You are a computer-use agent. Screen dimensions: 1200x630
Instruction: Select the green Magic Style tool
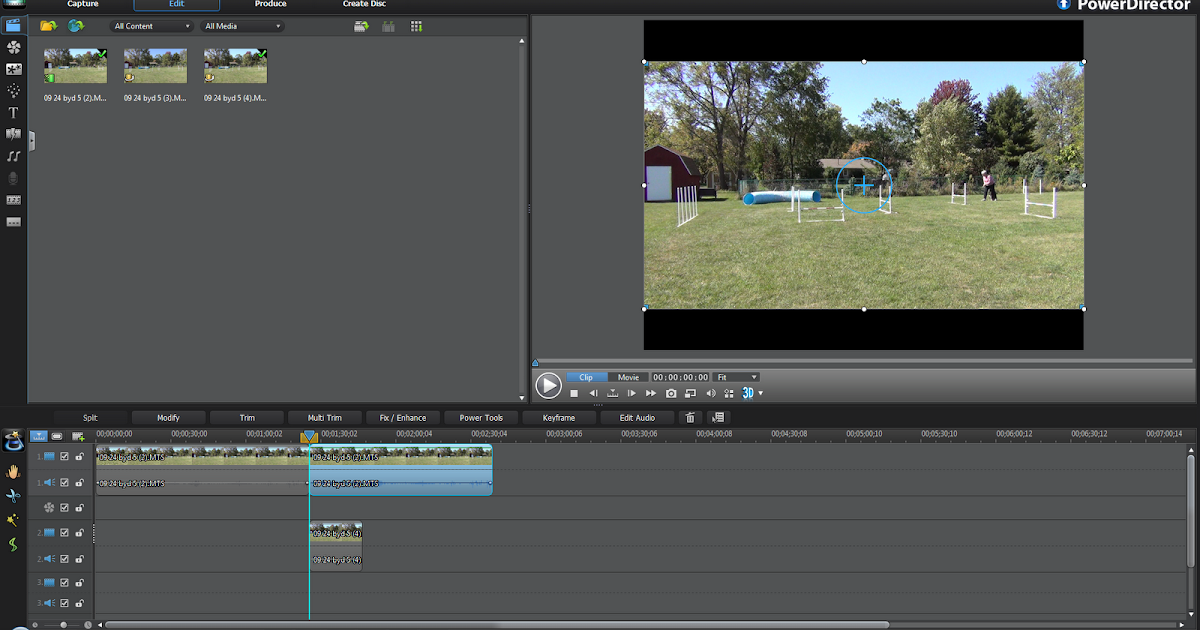coord(13,545)
